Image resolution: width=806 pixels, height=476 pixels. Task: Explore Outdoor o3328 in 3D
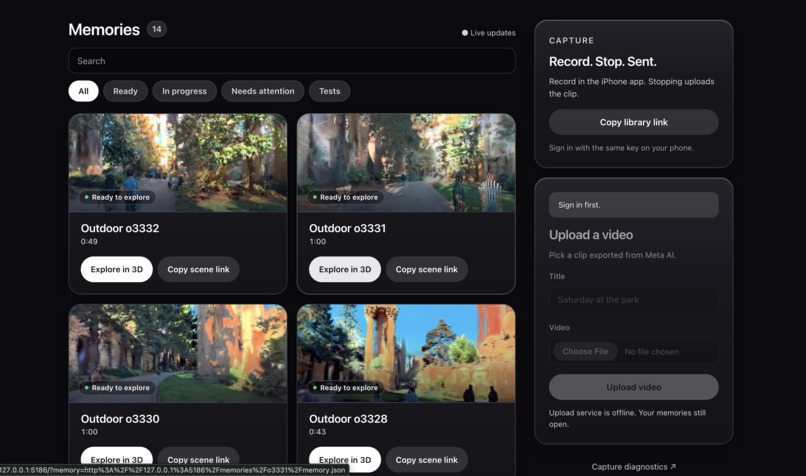345,460
